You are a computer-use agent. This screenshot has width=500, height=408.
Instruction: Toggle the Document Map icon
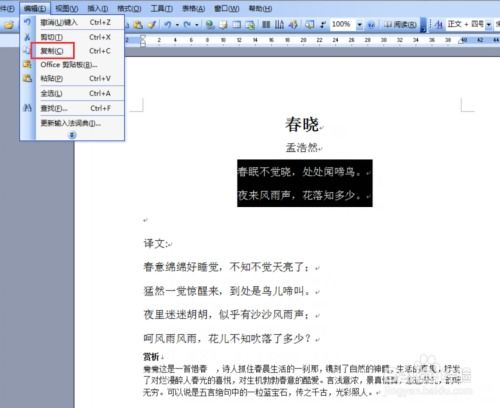(310, 25)
